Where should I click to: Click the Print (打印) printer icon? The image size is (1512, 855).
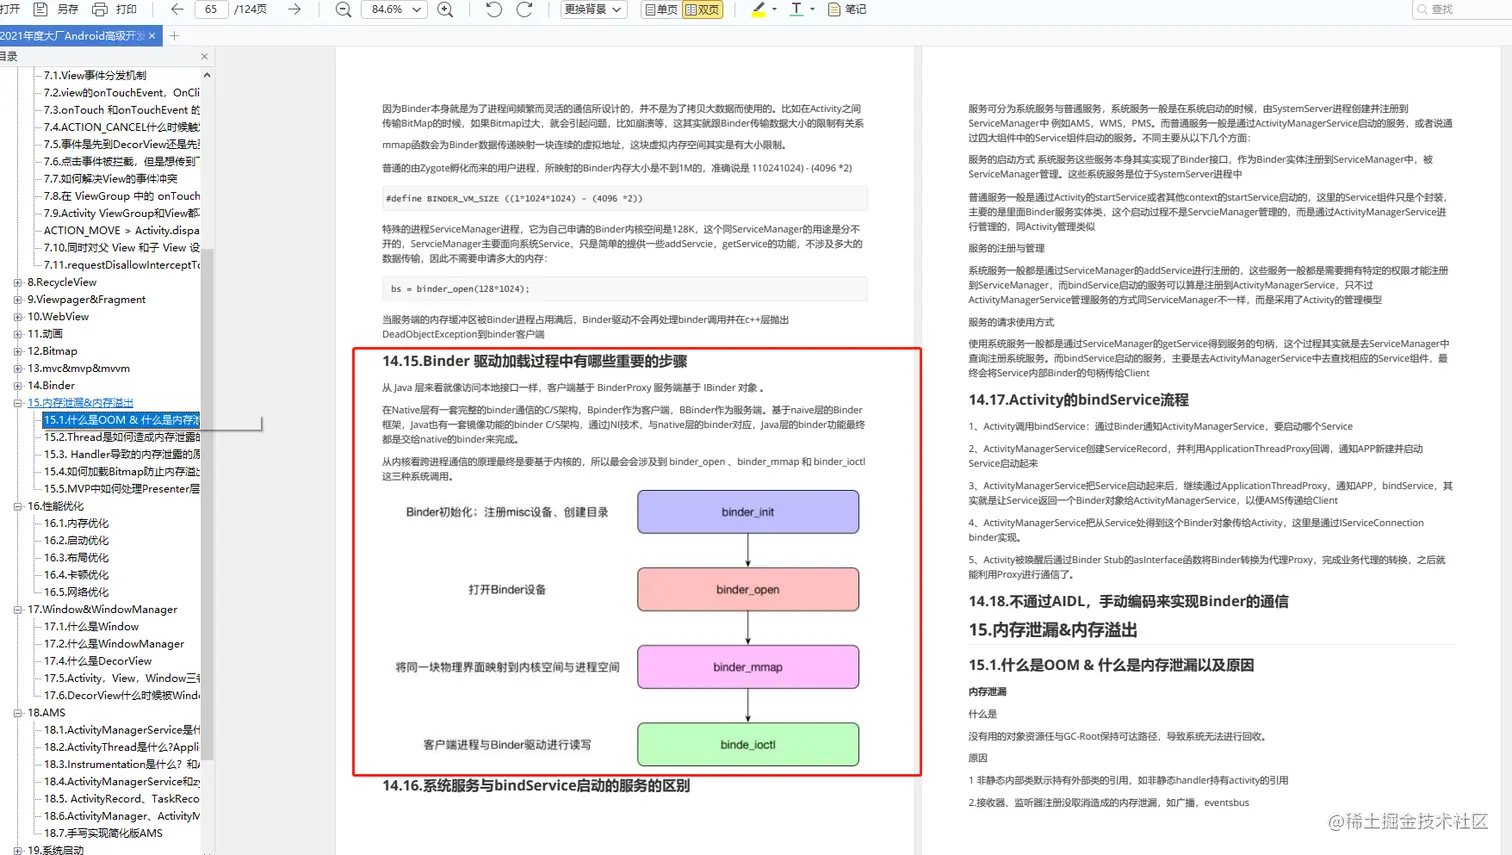point(100,9)
